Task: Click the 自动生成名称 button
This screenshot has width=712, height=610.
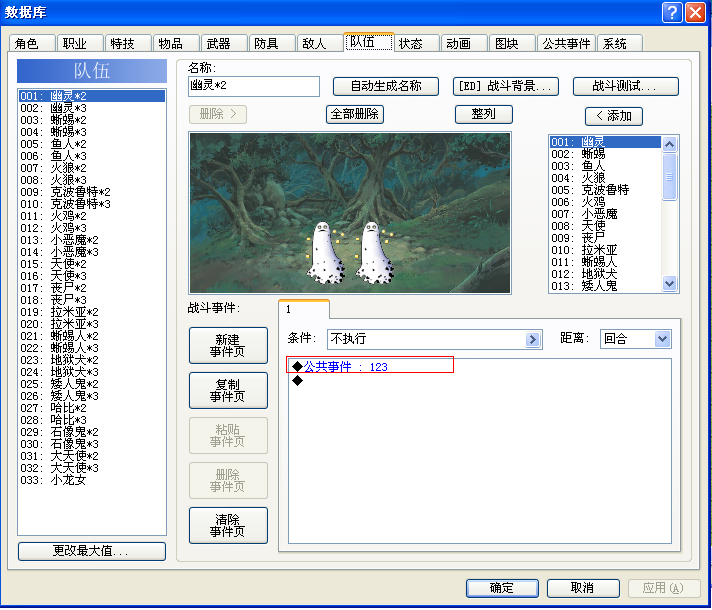Action: 386,86
